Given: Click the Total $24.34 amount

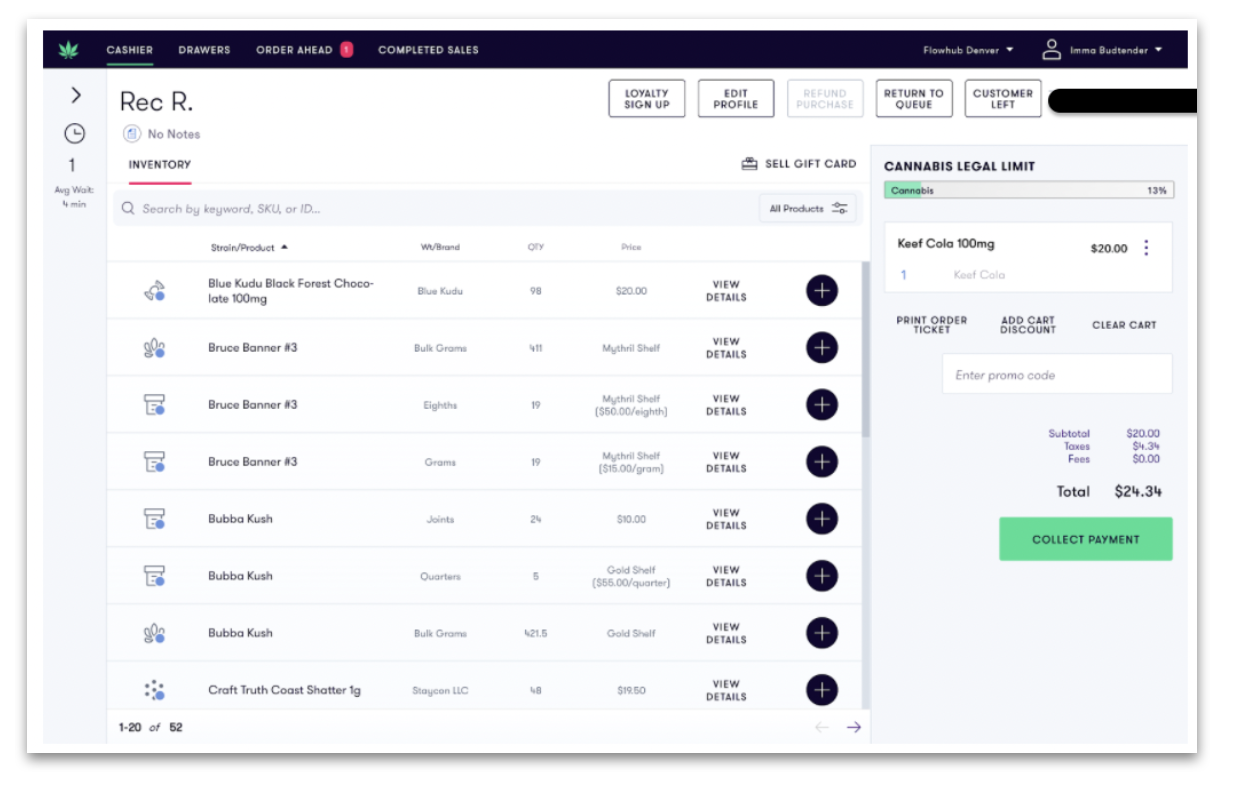Looking at the screenshot, I should click(1138, 492).
